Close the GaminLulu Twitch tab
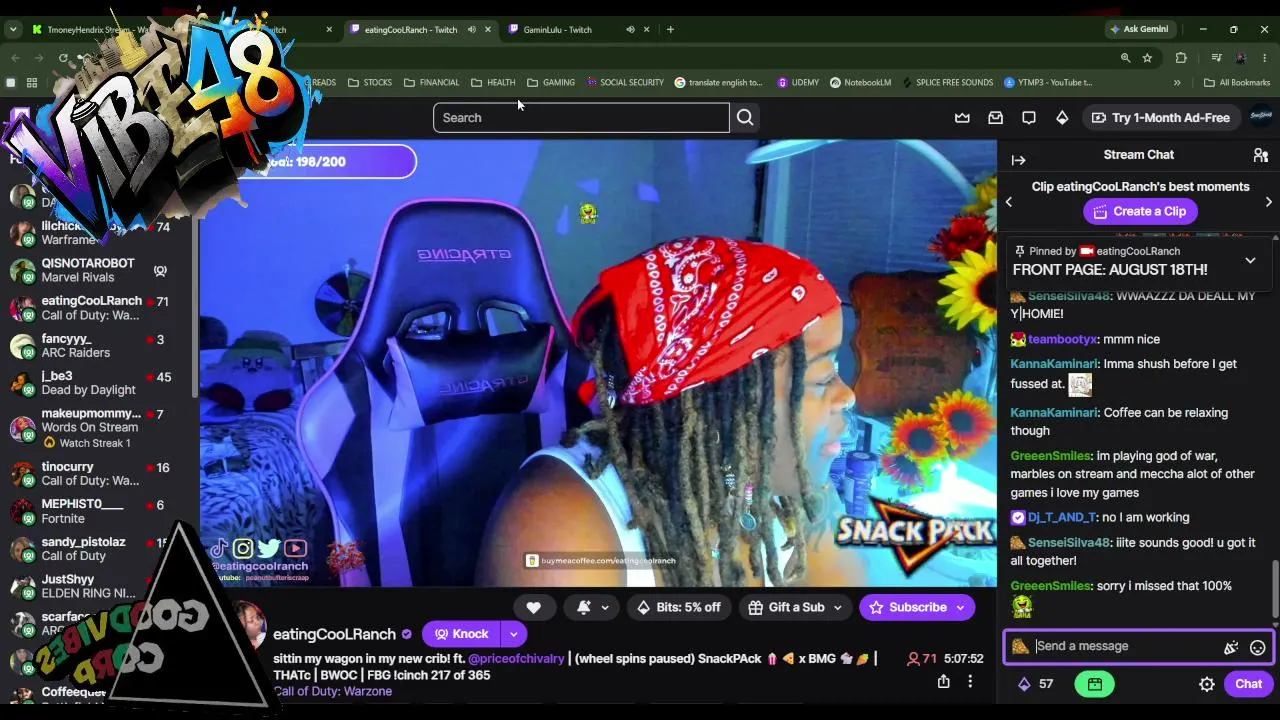Screen dimensions: 1280x720 click(x=646, y=29)
